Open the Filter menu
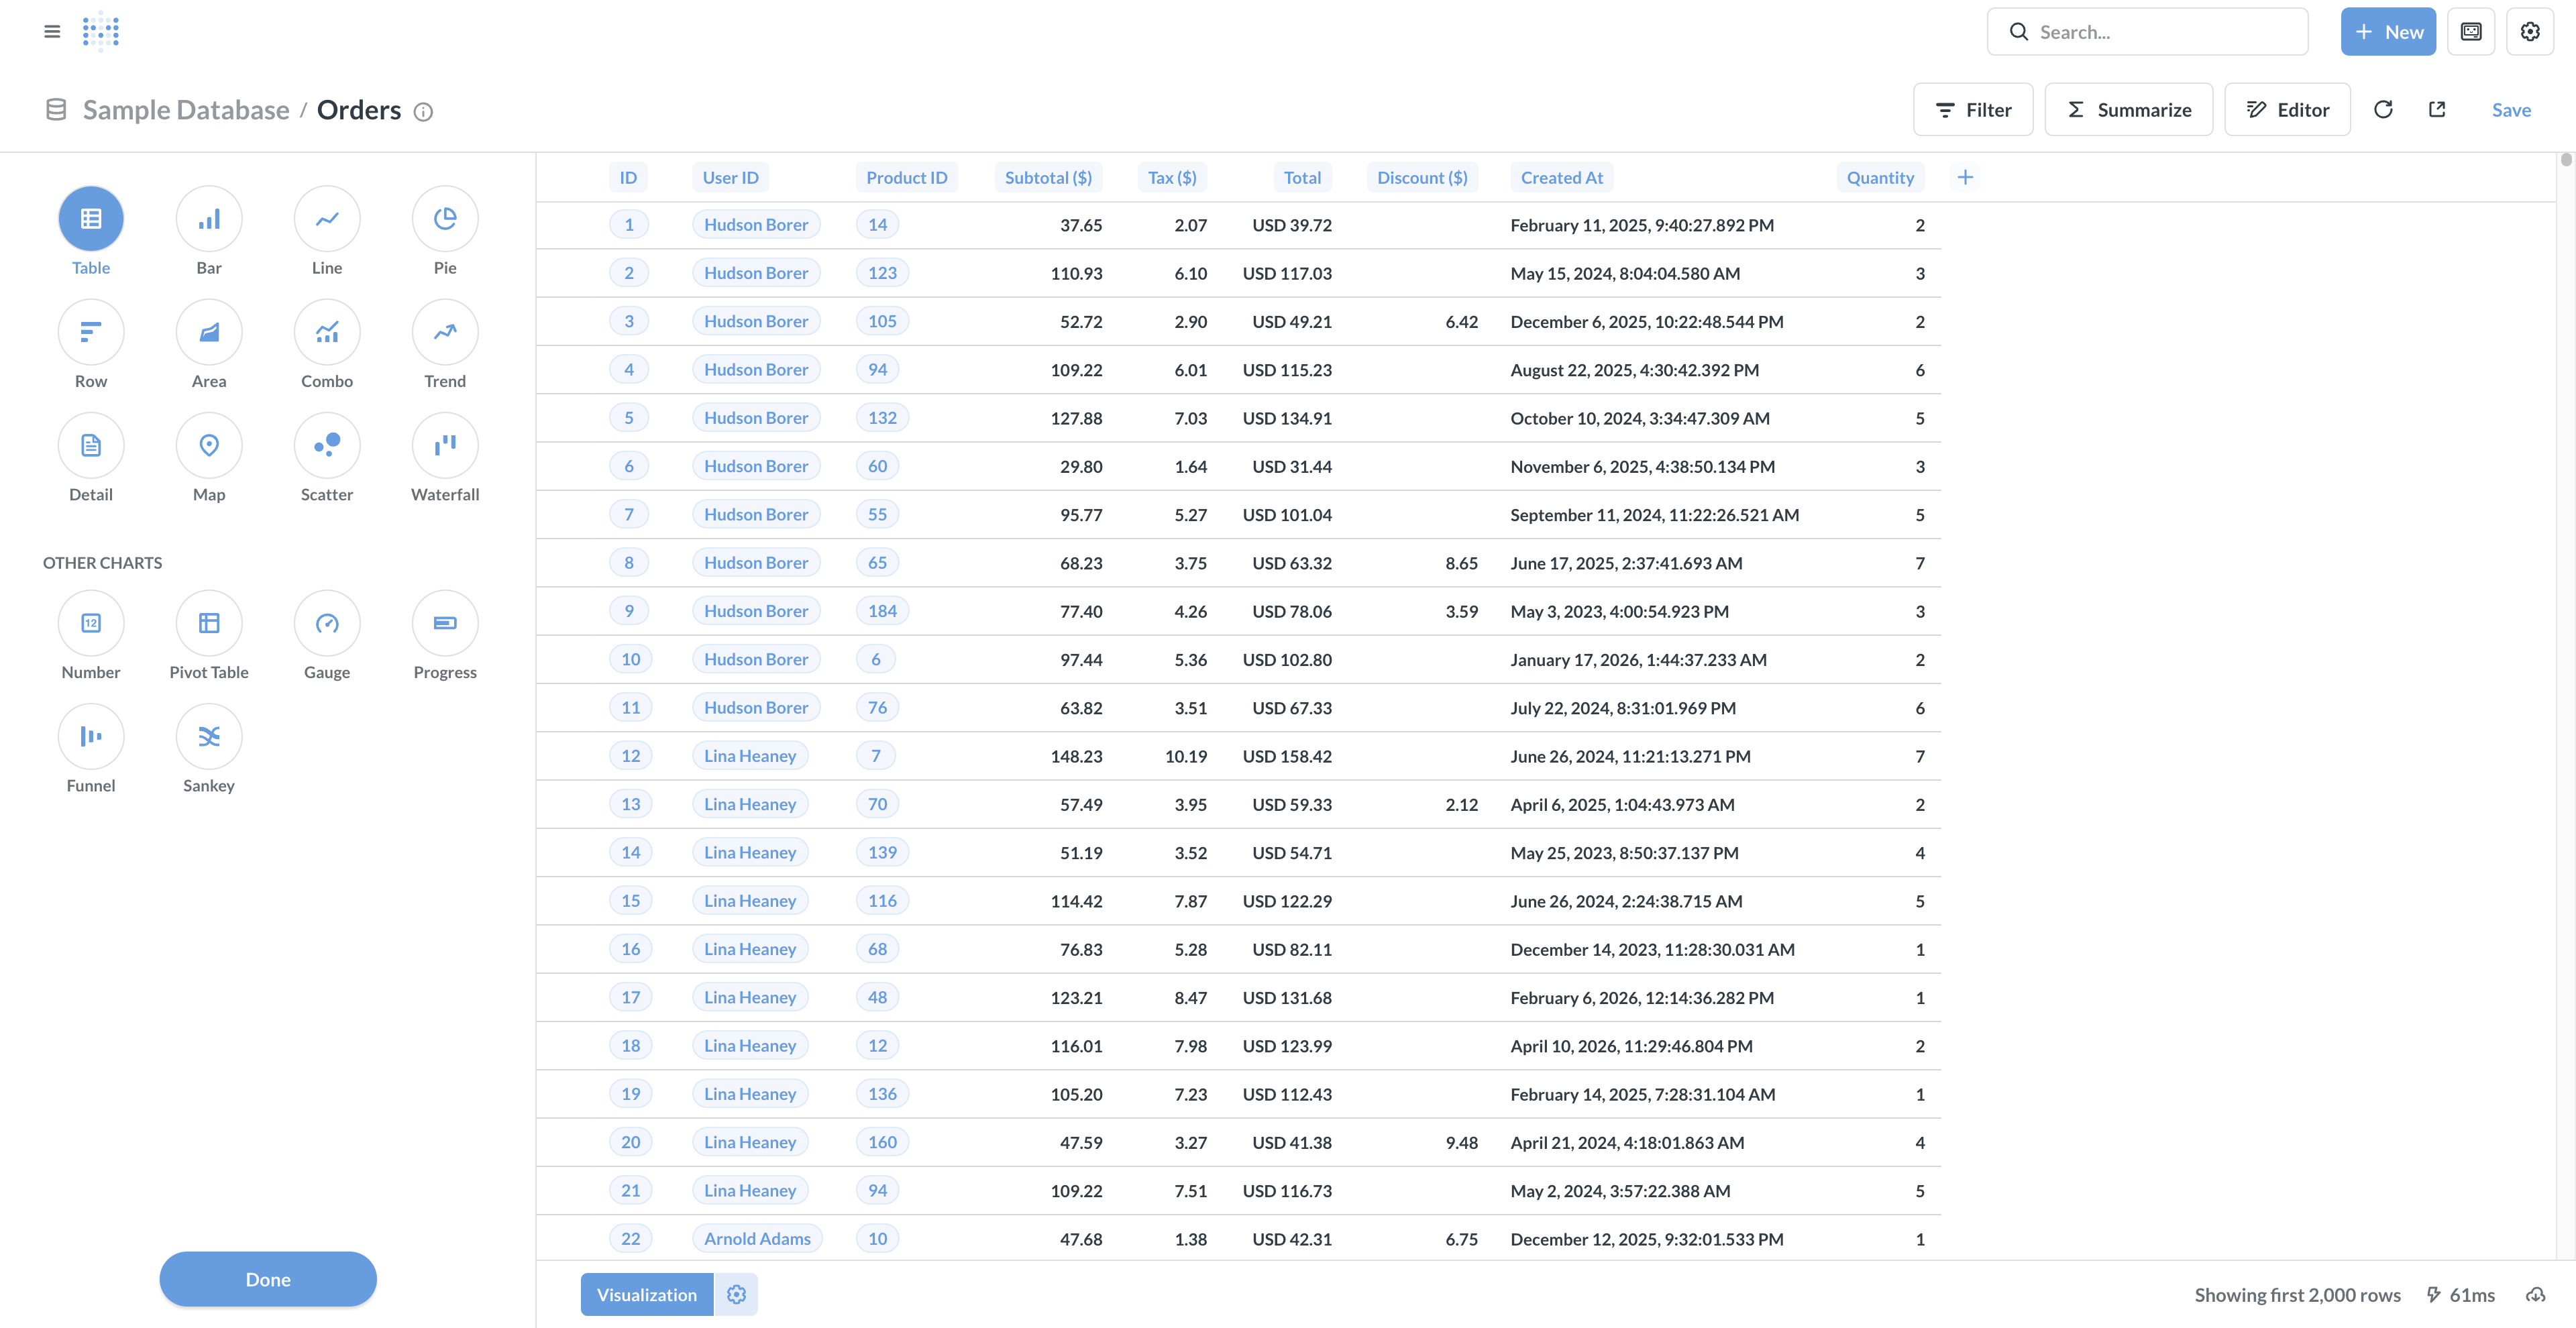The width and height of the screenshot is (2576, 1328). pos(1973,110)
